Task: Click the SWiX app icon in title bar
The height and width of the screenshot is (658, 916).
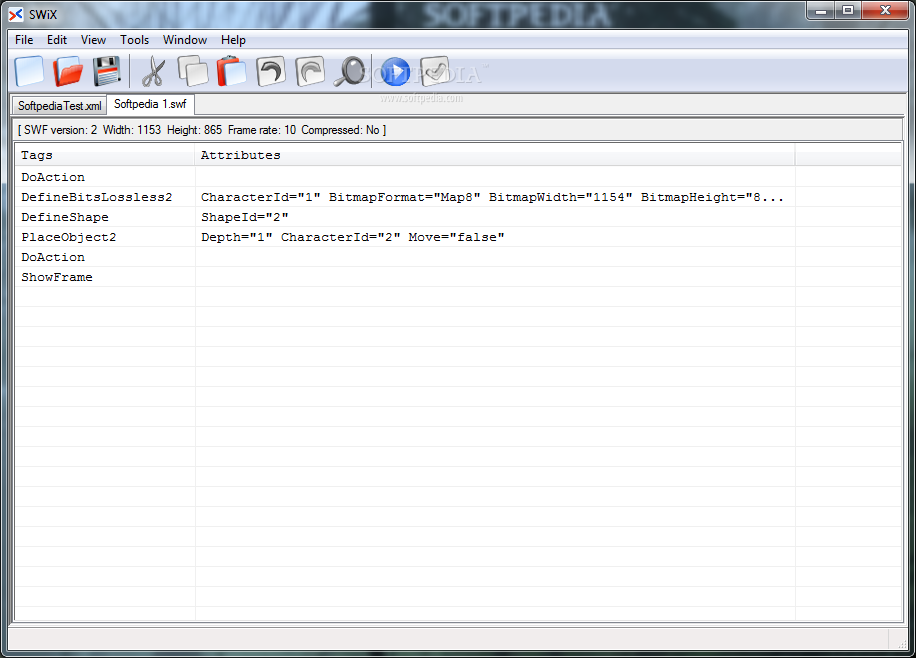Action: click(16, 14)
